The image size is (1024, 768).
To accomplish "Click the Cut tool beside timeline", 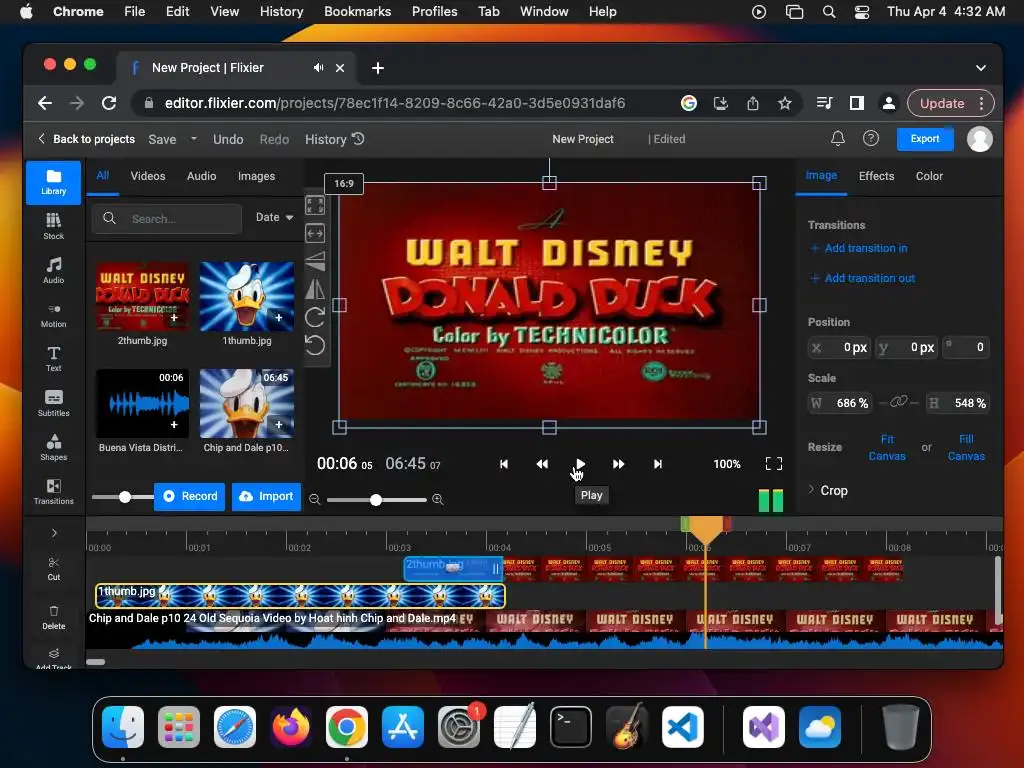I will click(54, 568).
